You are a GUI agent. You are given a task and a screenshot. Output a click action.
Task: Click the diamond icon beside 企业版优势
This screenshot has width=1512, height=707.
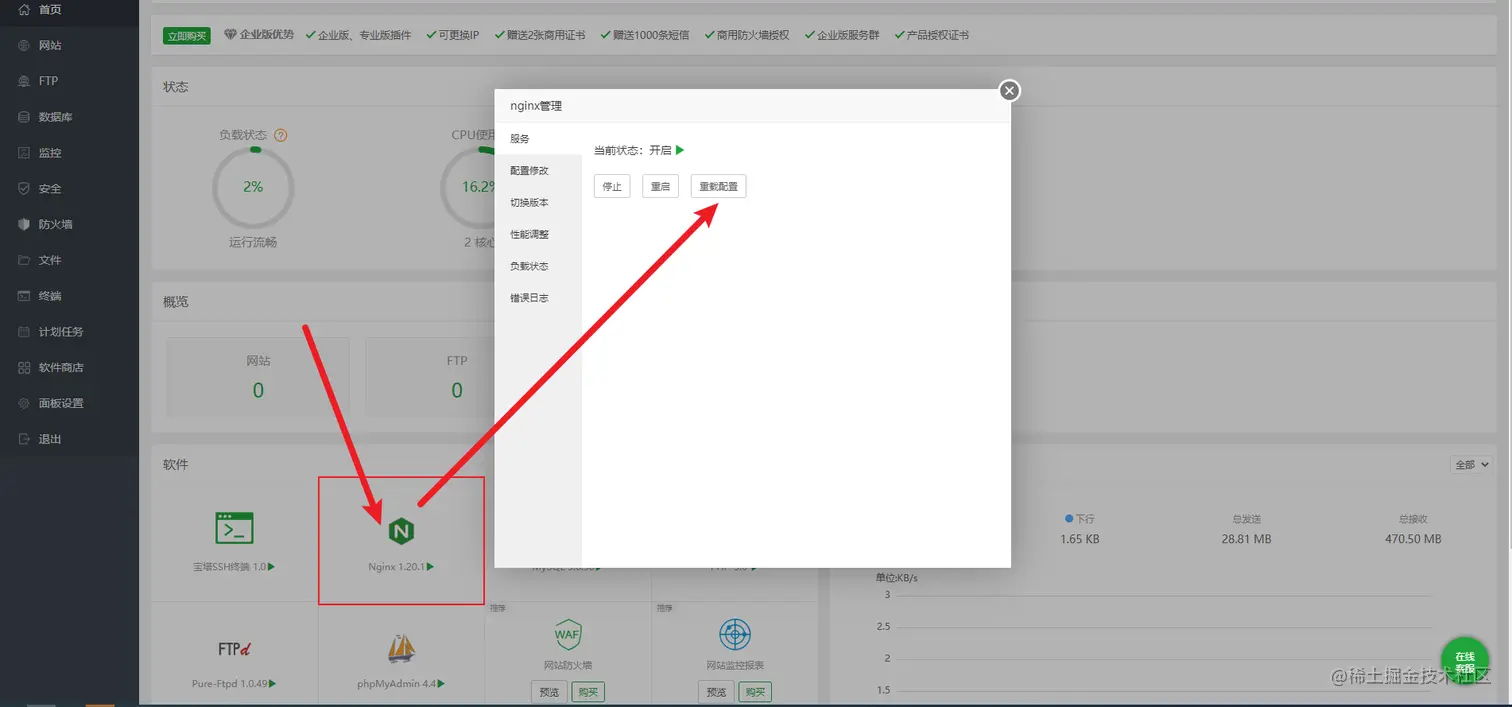coord(230,35)
